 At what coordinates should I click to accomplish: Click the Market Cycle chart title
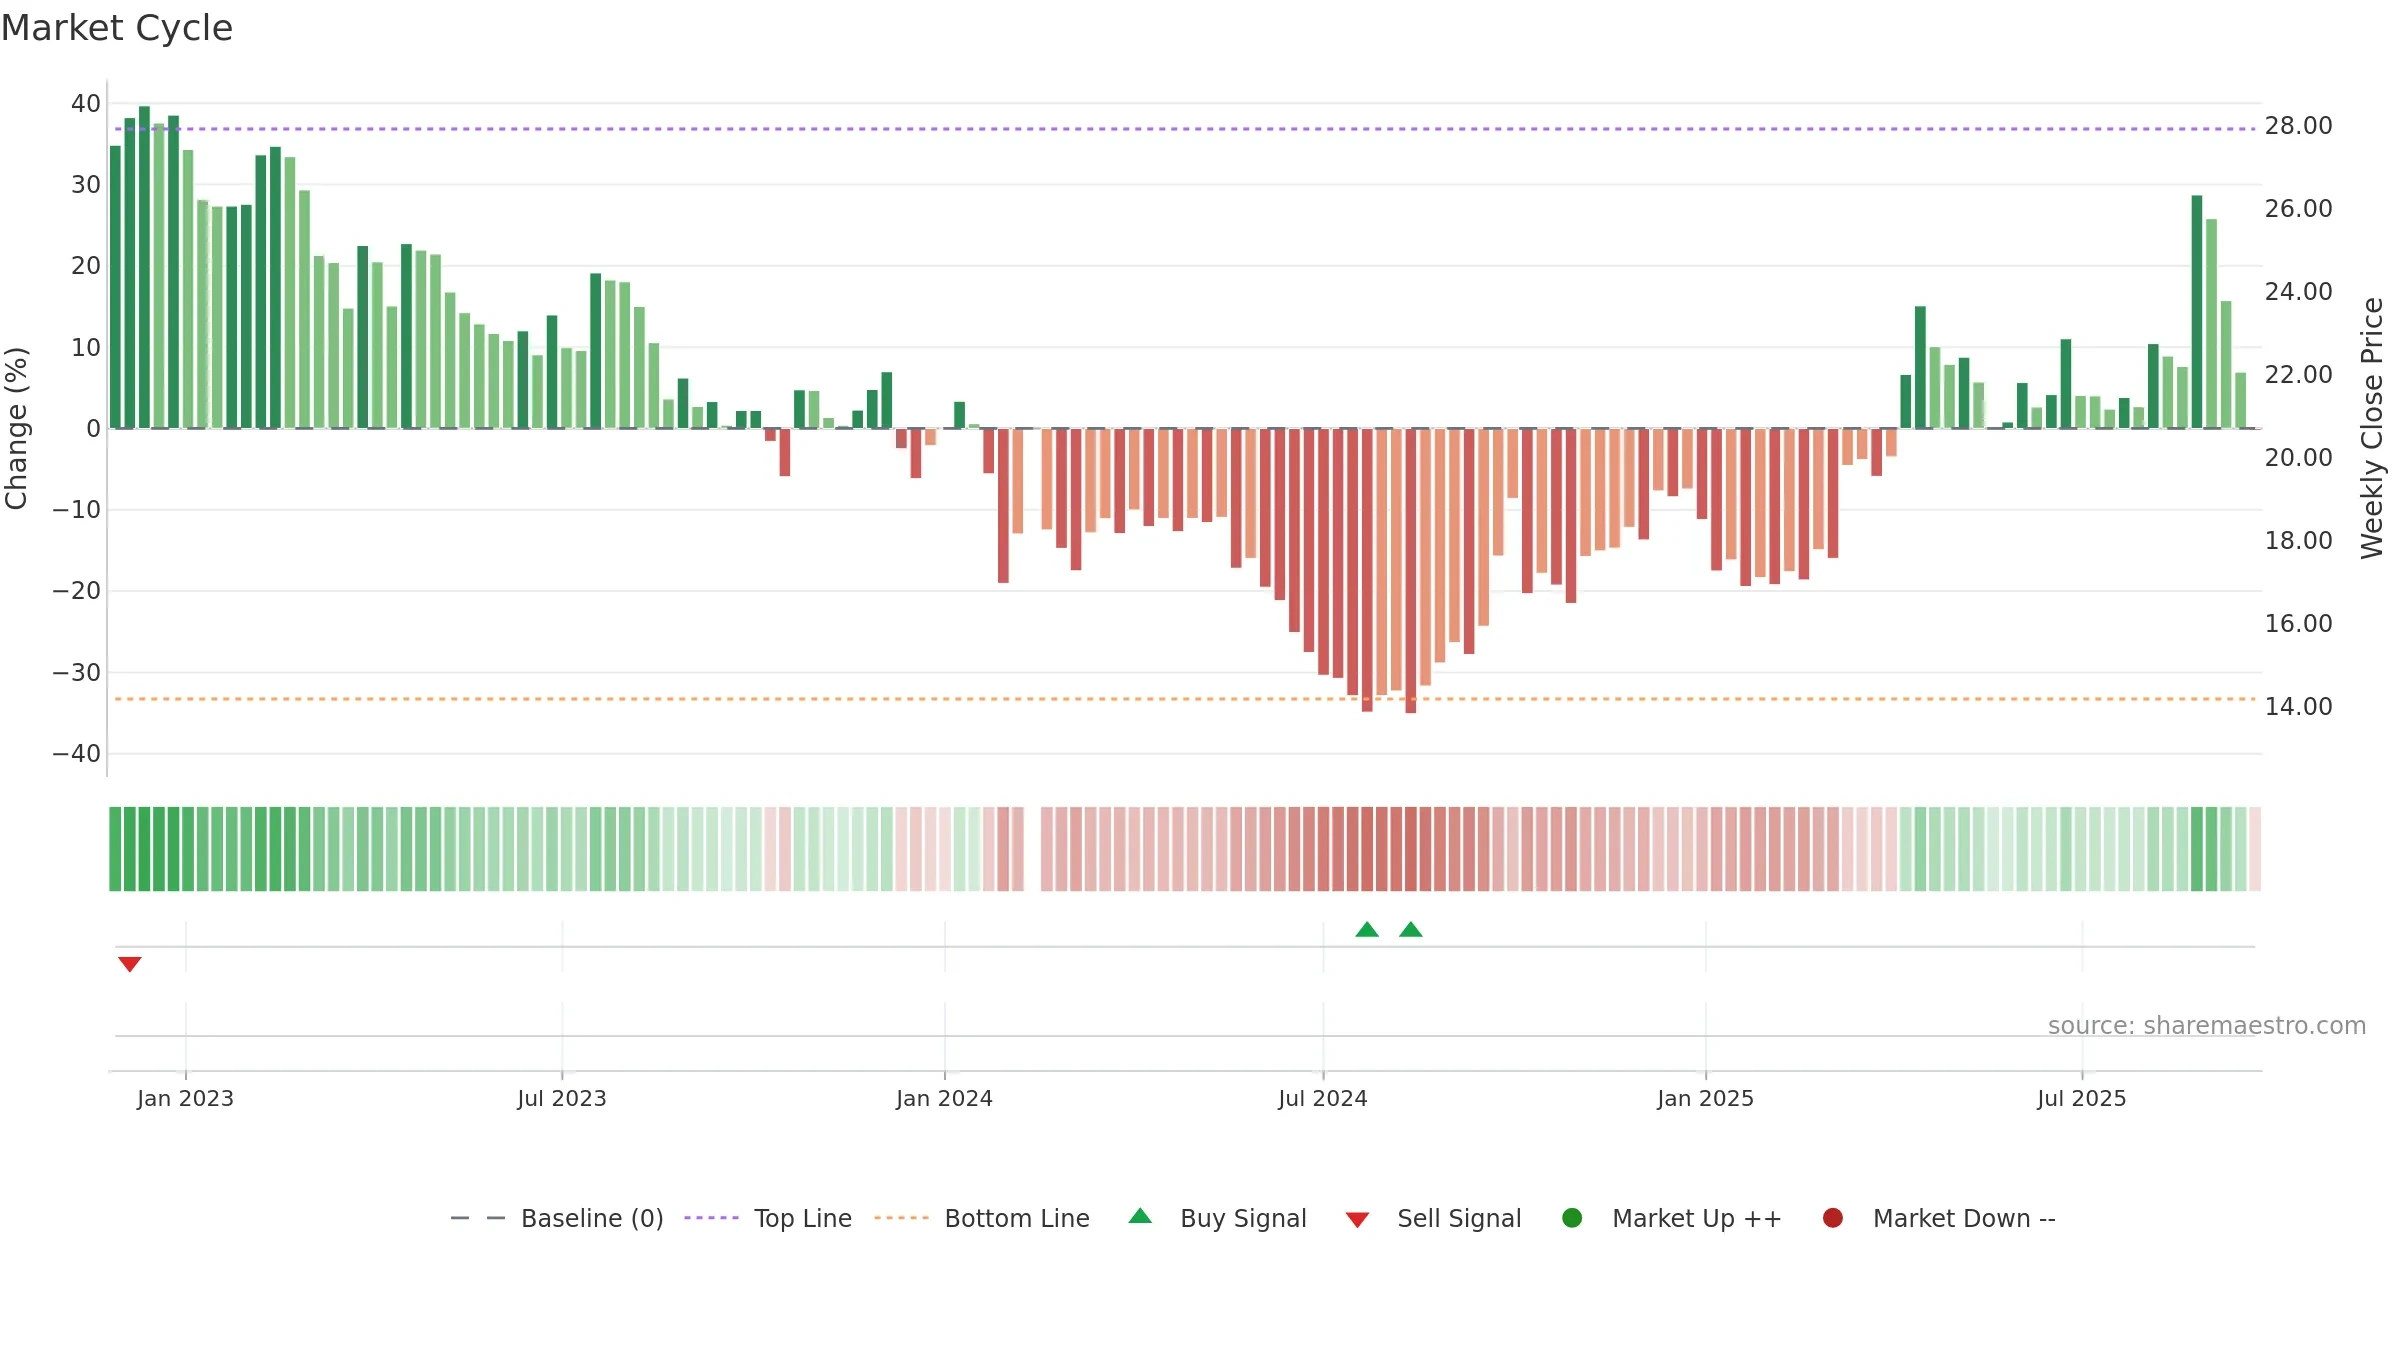[x=117, y=28]
